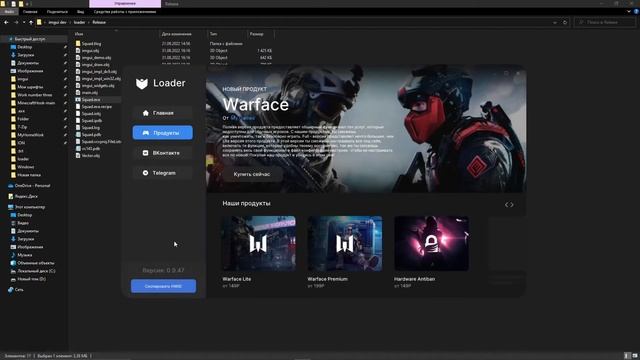Viewport: 640px width, 360px height.
Task: Click the Telegram plane icon
Action: tap(145, 173)
